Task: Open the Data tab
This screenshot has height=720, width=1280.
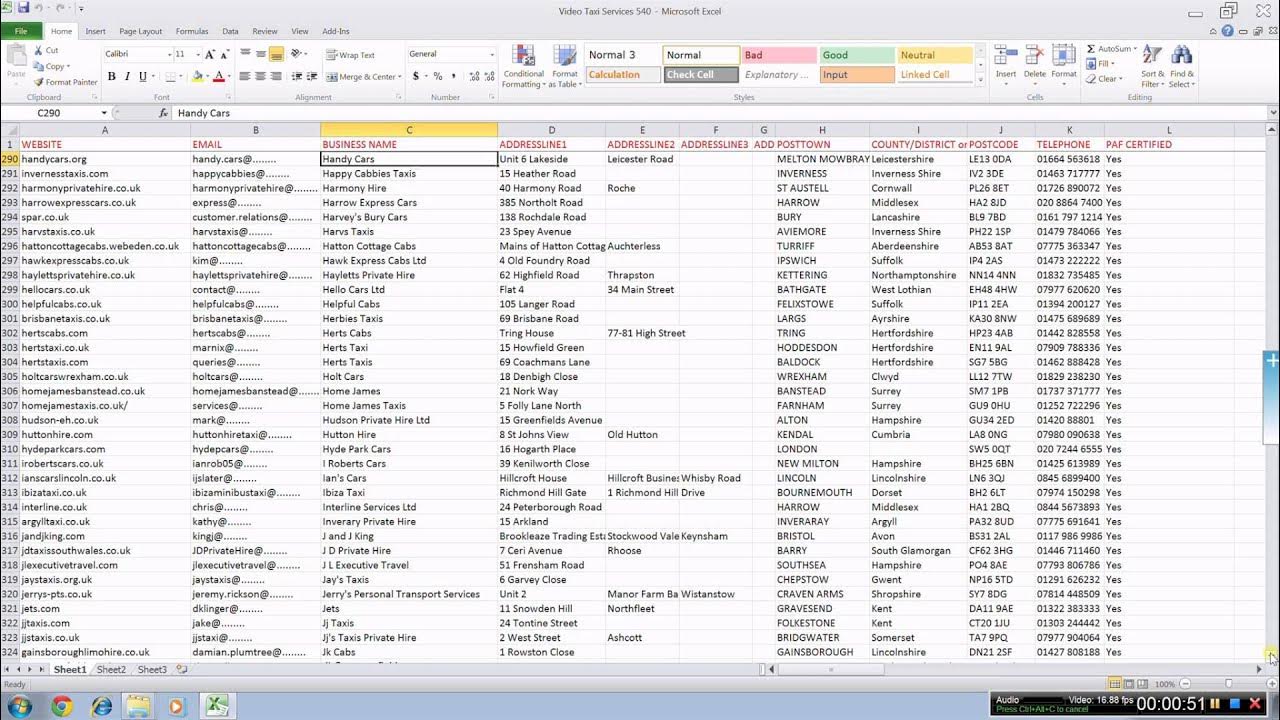Action: coord(230,31)
